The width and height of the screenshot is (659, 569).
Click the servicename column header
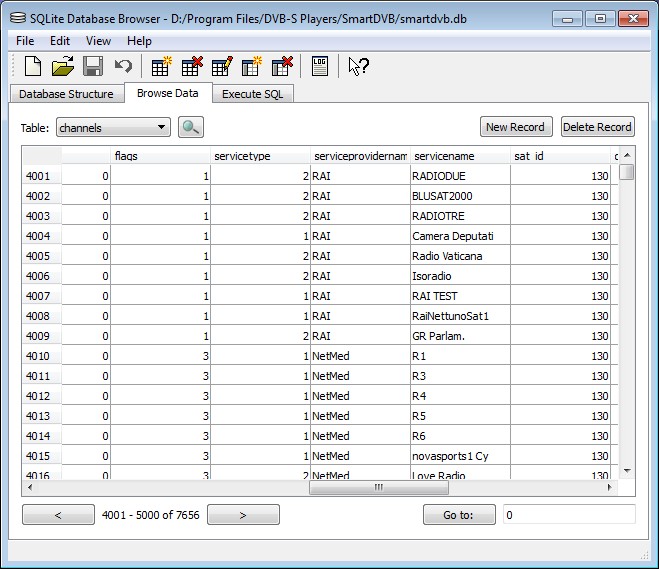pos(461,156)
